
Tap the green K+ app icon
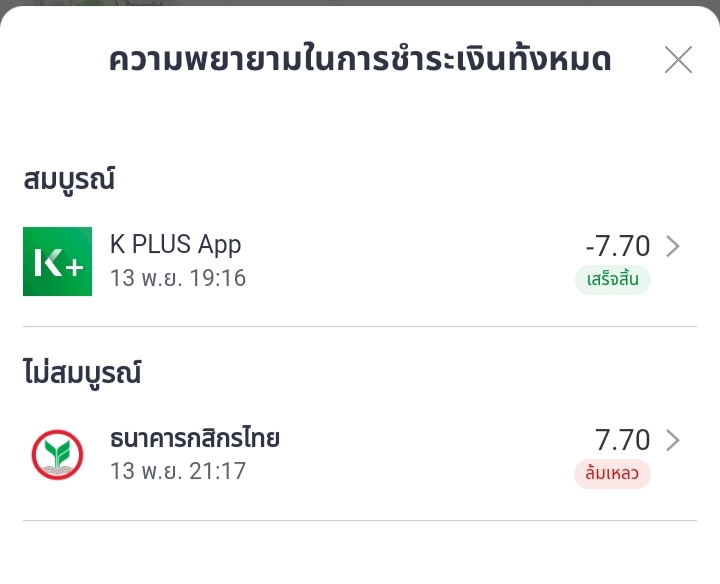click(57, 261)
